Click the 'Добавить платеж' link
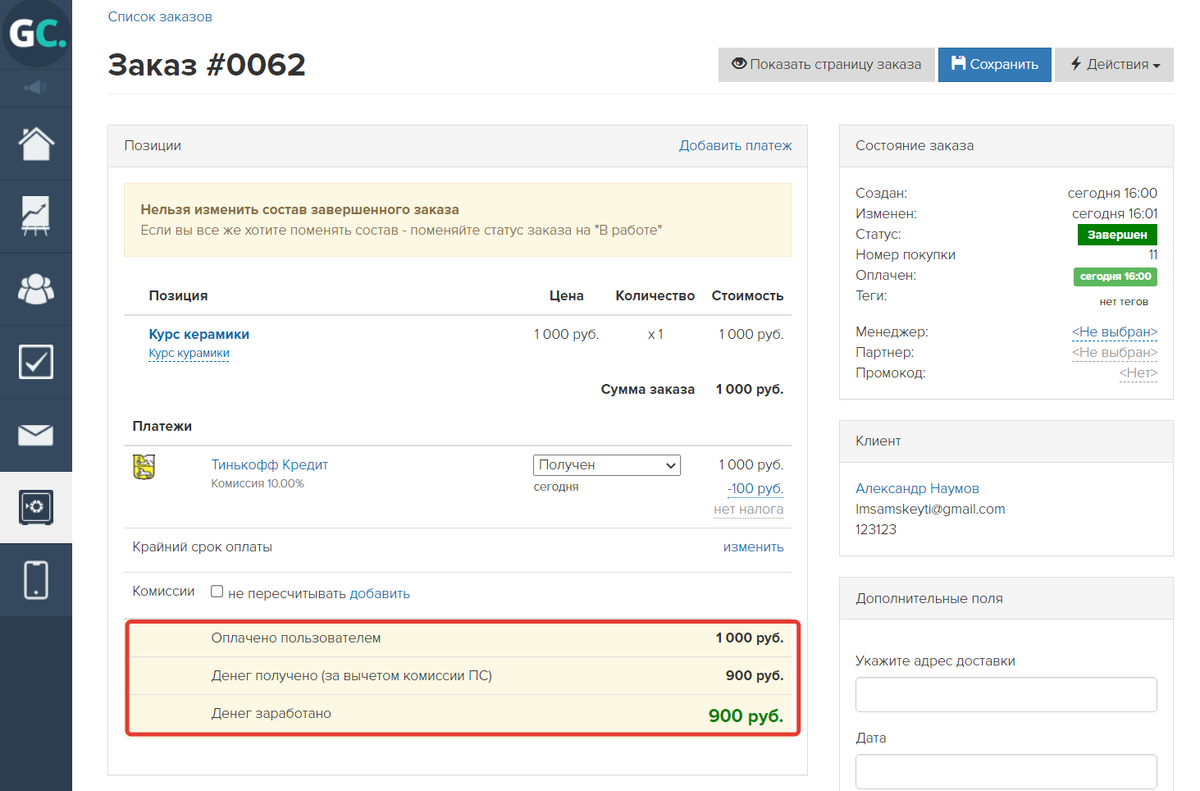The width and height of the screenshot is (1200, 791). coord(735,146)
